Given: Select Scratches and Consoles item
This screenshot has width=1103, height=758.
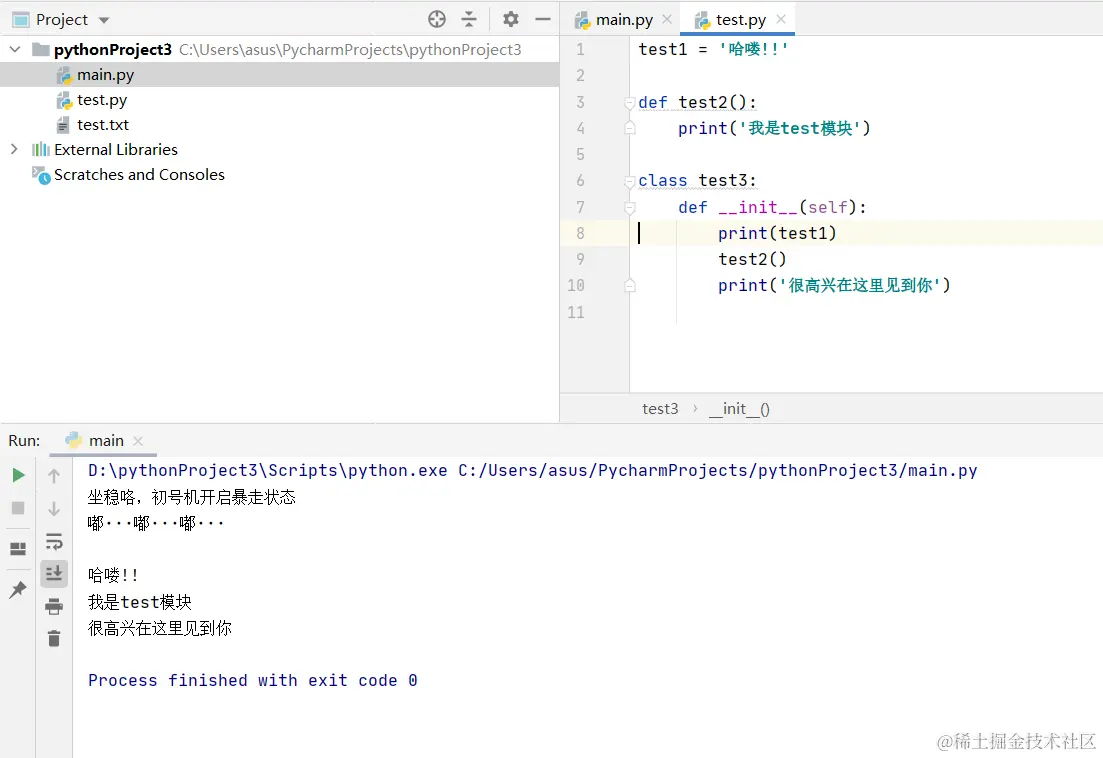Looking at the screenshot, I should tap(139, 174).
